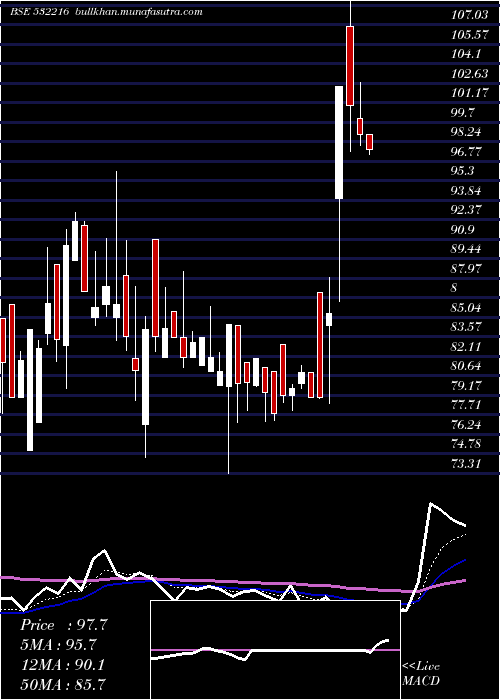This screenshot has height=700, width=500.
Task: Click the 12MA : 90.1 readout
Action: click(63, 664)
